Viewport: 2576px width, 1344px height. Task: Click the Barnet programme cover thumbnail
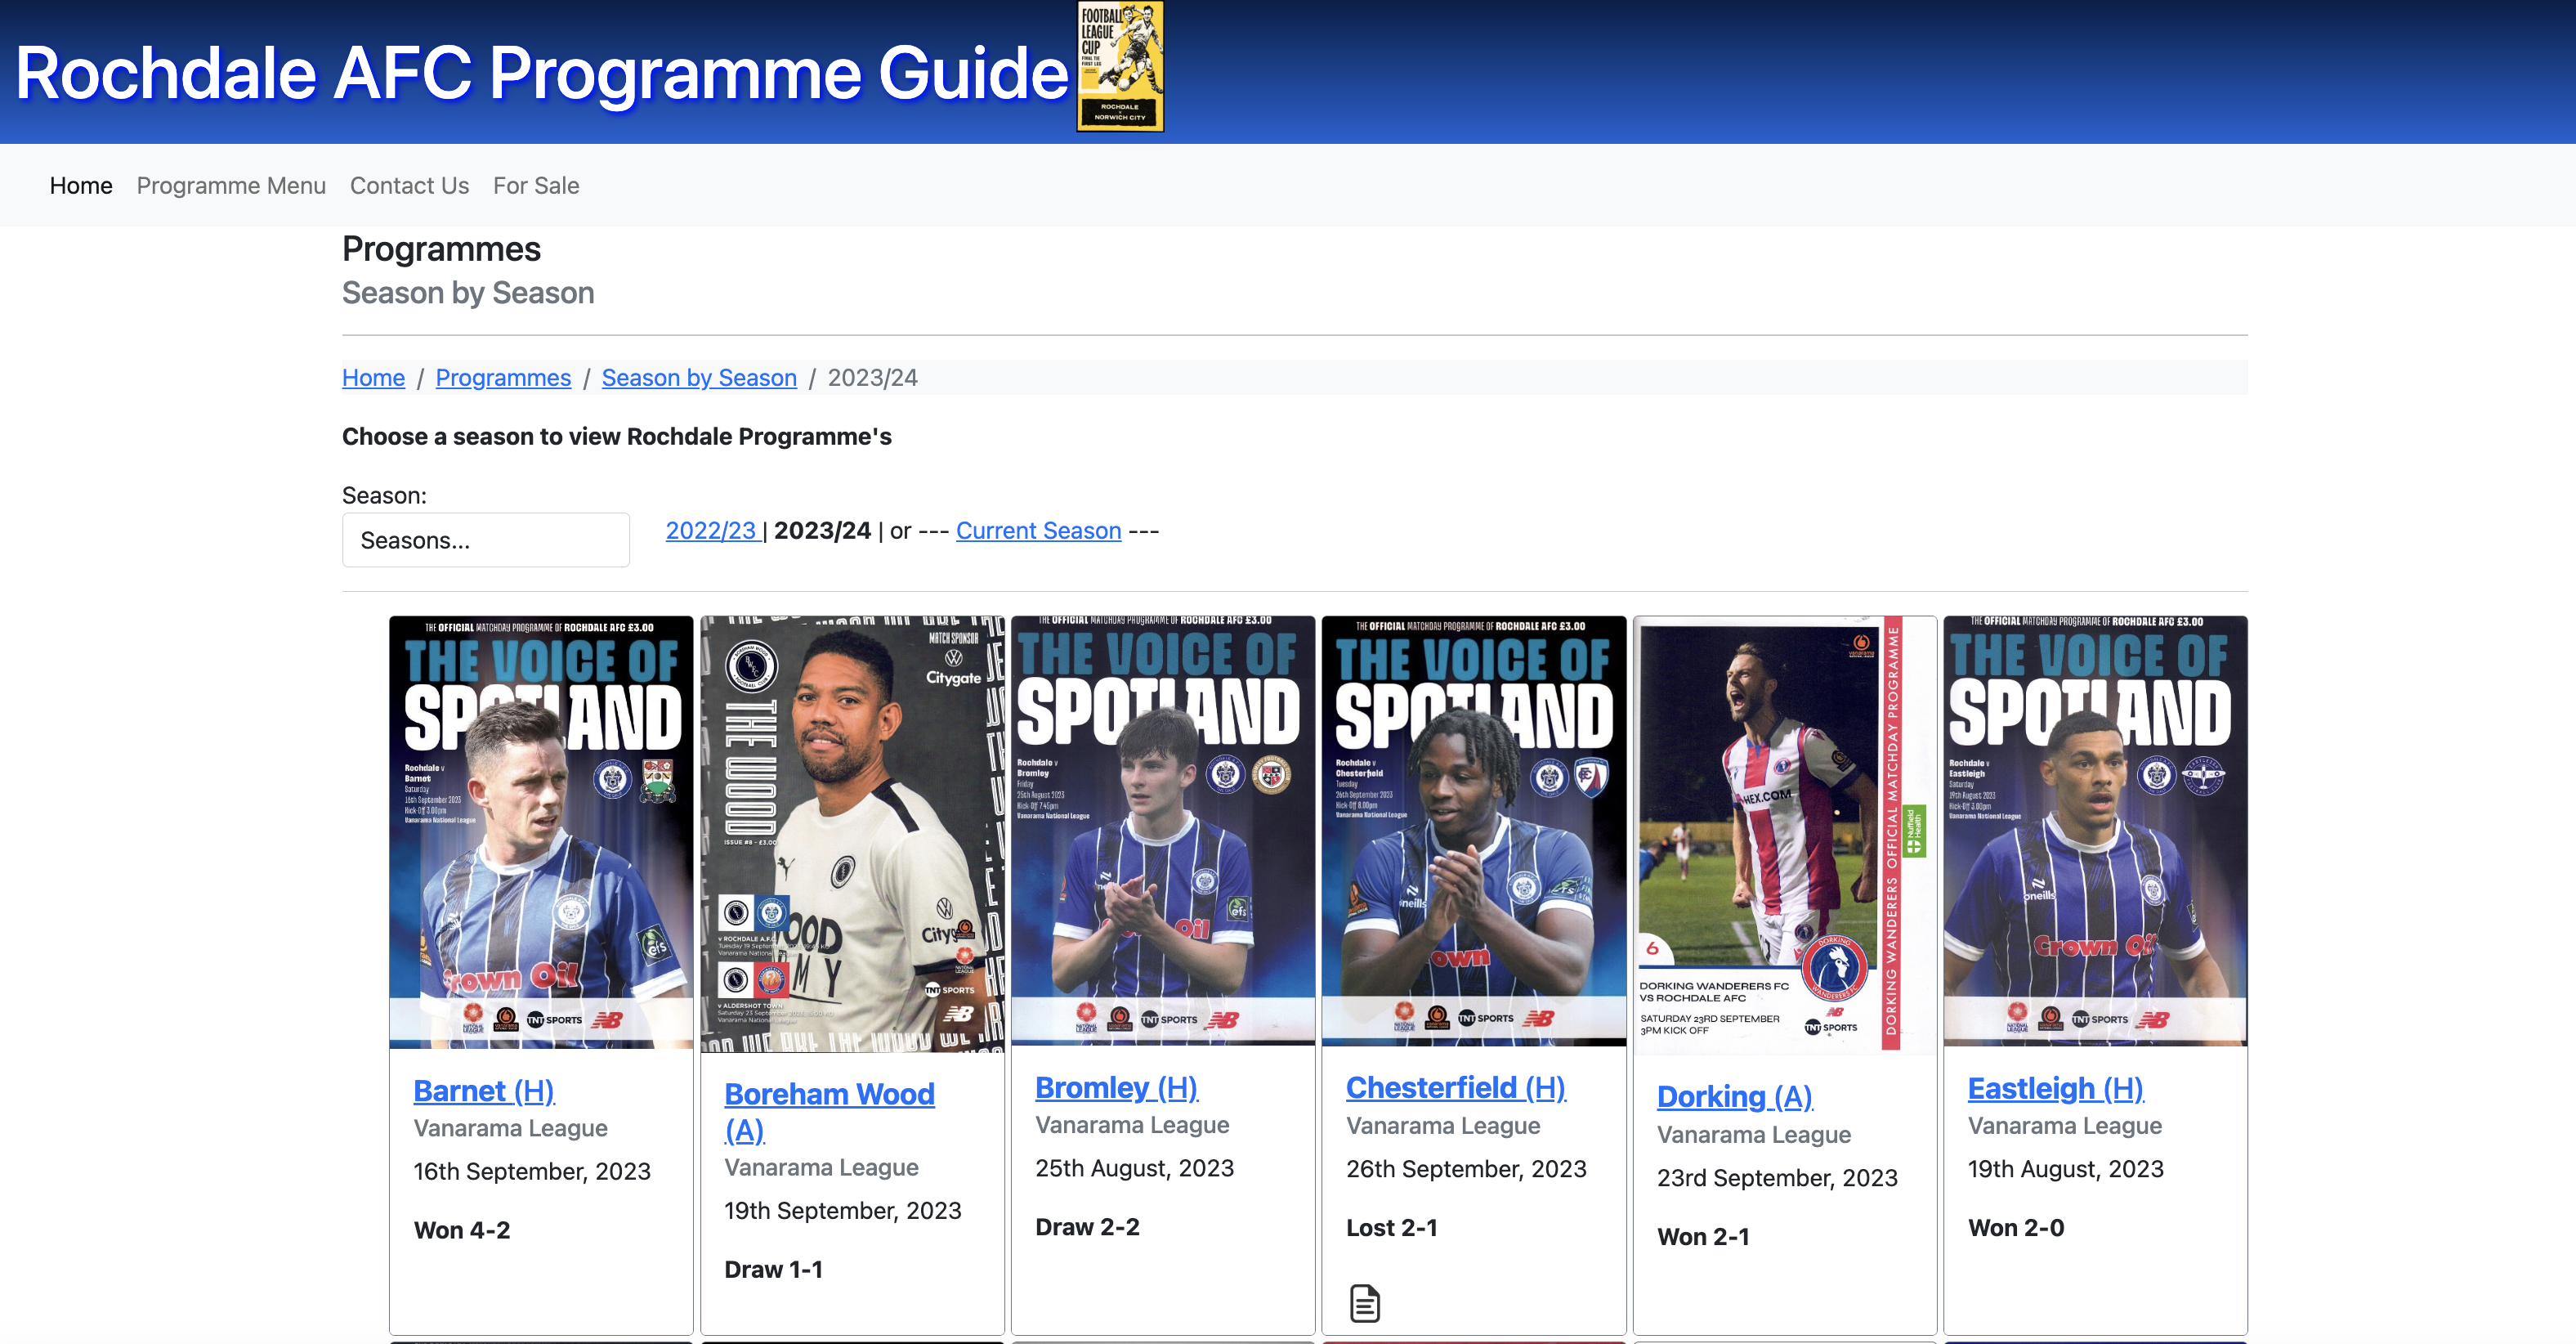tap(541, 832)
